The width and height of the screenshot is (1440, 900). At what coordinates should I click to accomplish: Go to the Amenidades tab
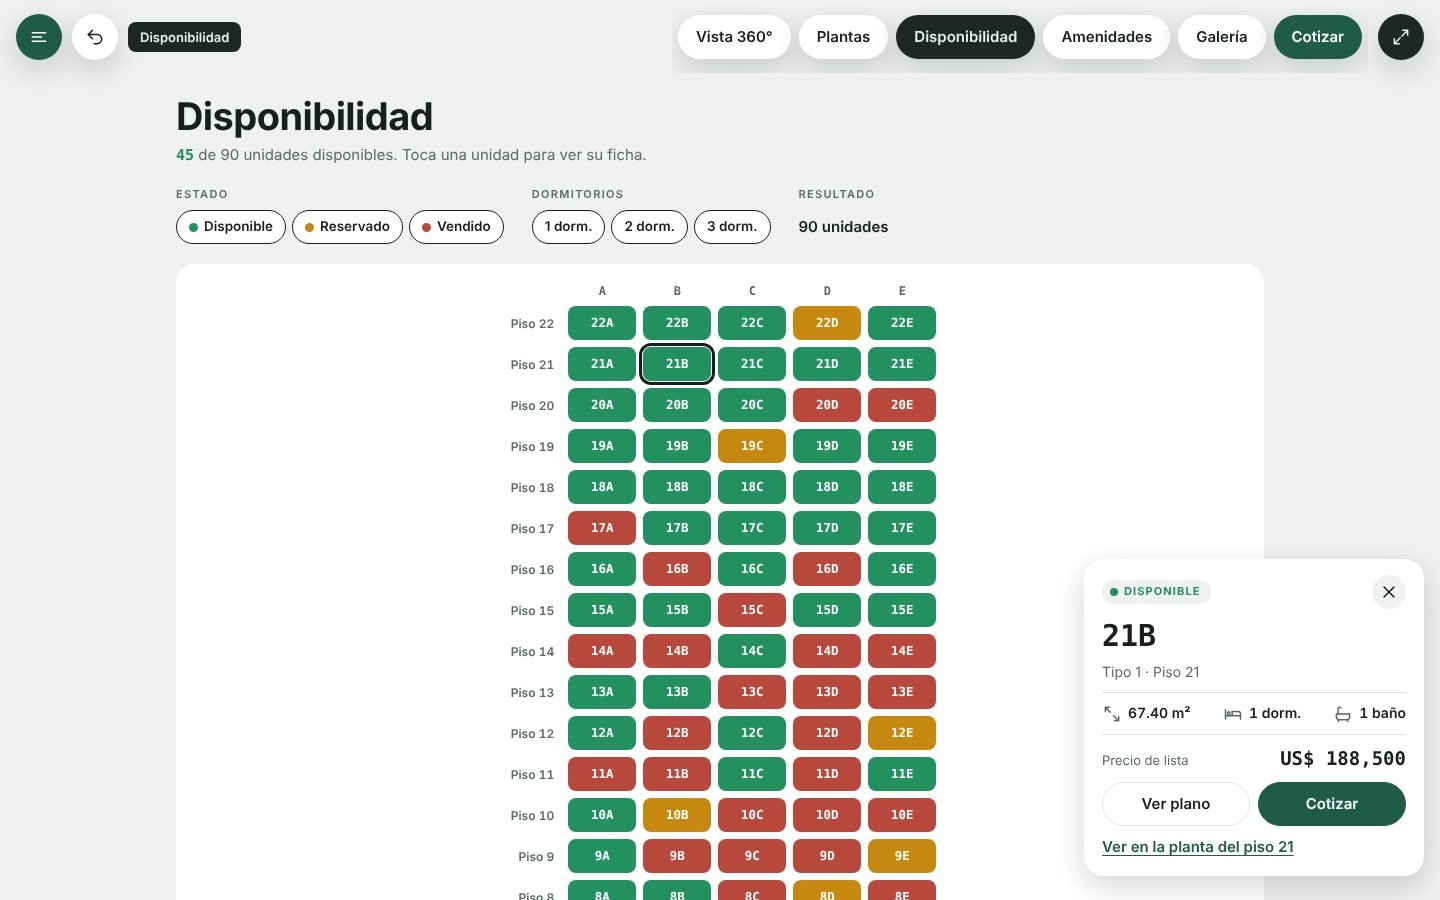1106,37
